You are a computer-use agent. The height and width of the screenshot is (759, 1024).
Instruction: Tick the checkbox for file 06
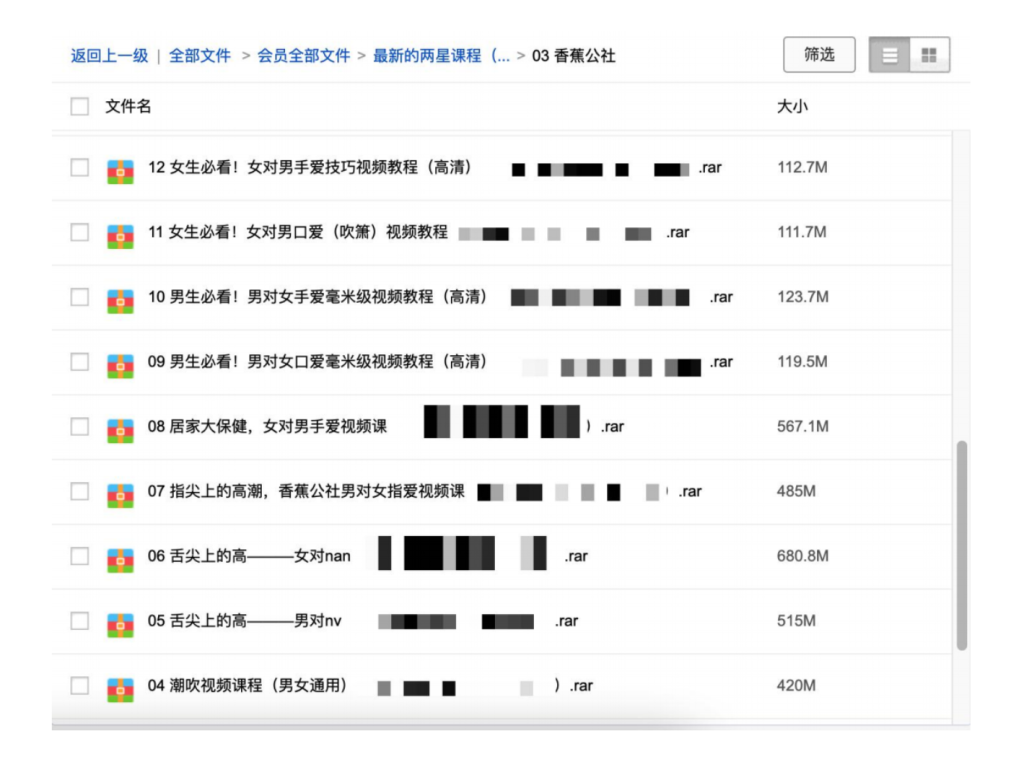coord(80,556)
